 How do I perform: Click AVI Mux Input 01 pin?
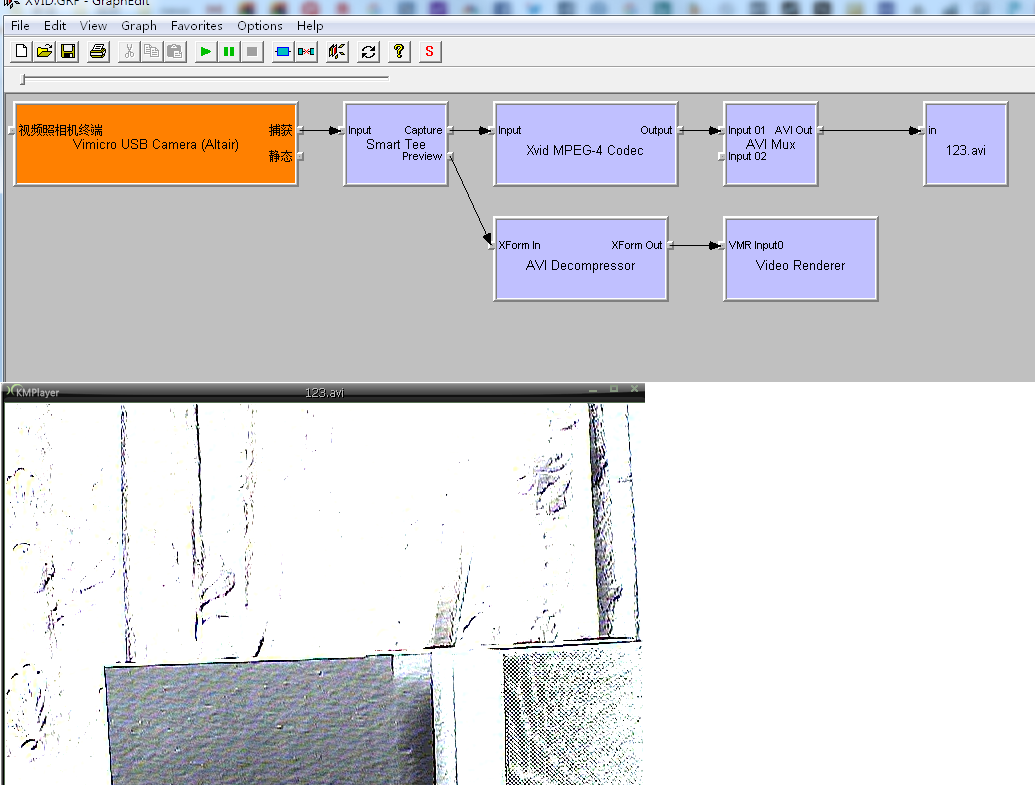pos(721,130)
